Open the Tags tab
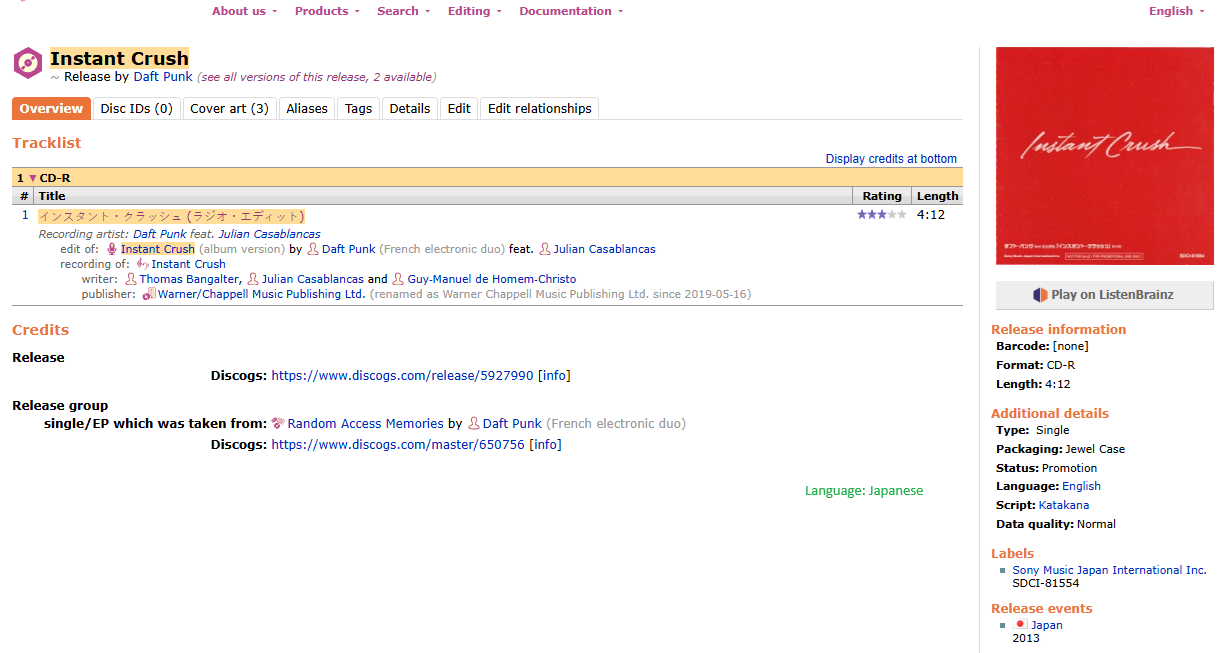This screenshot has width=1226, height=653. [358, 108]
